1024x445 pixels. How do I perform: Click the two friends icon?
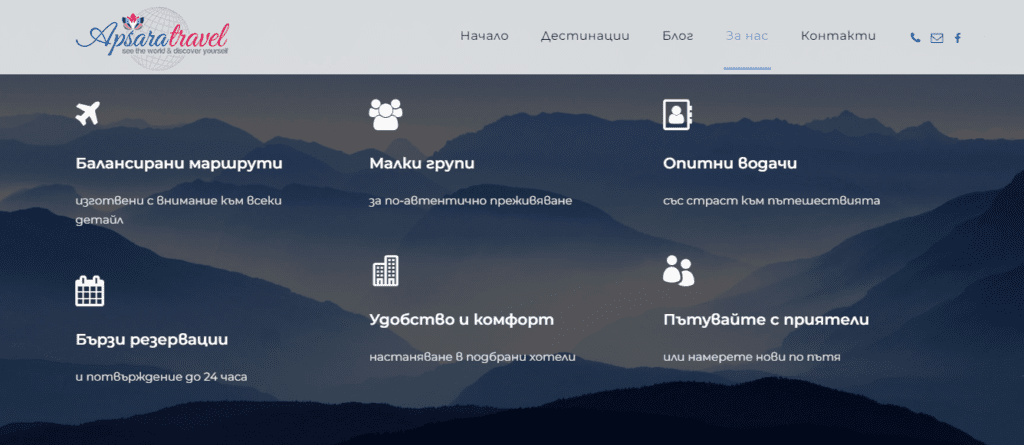click(x=678, y=271)
